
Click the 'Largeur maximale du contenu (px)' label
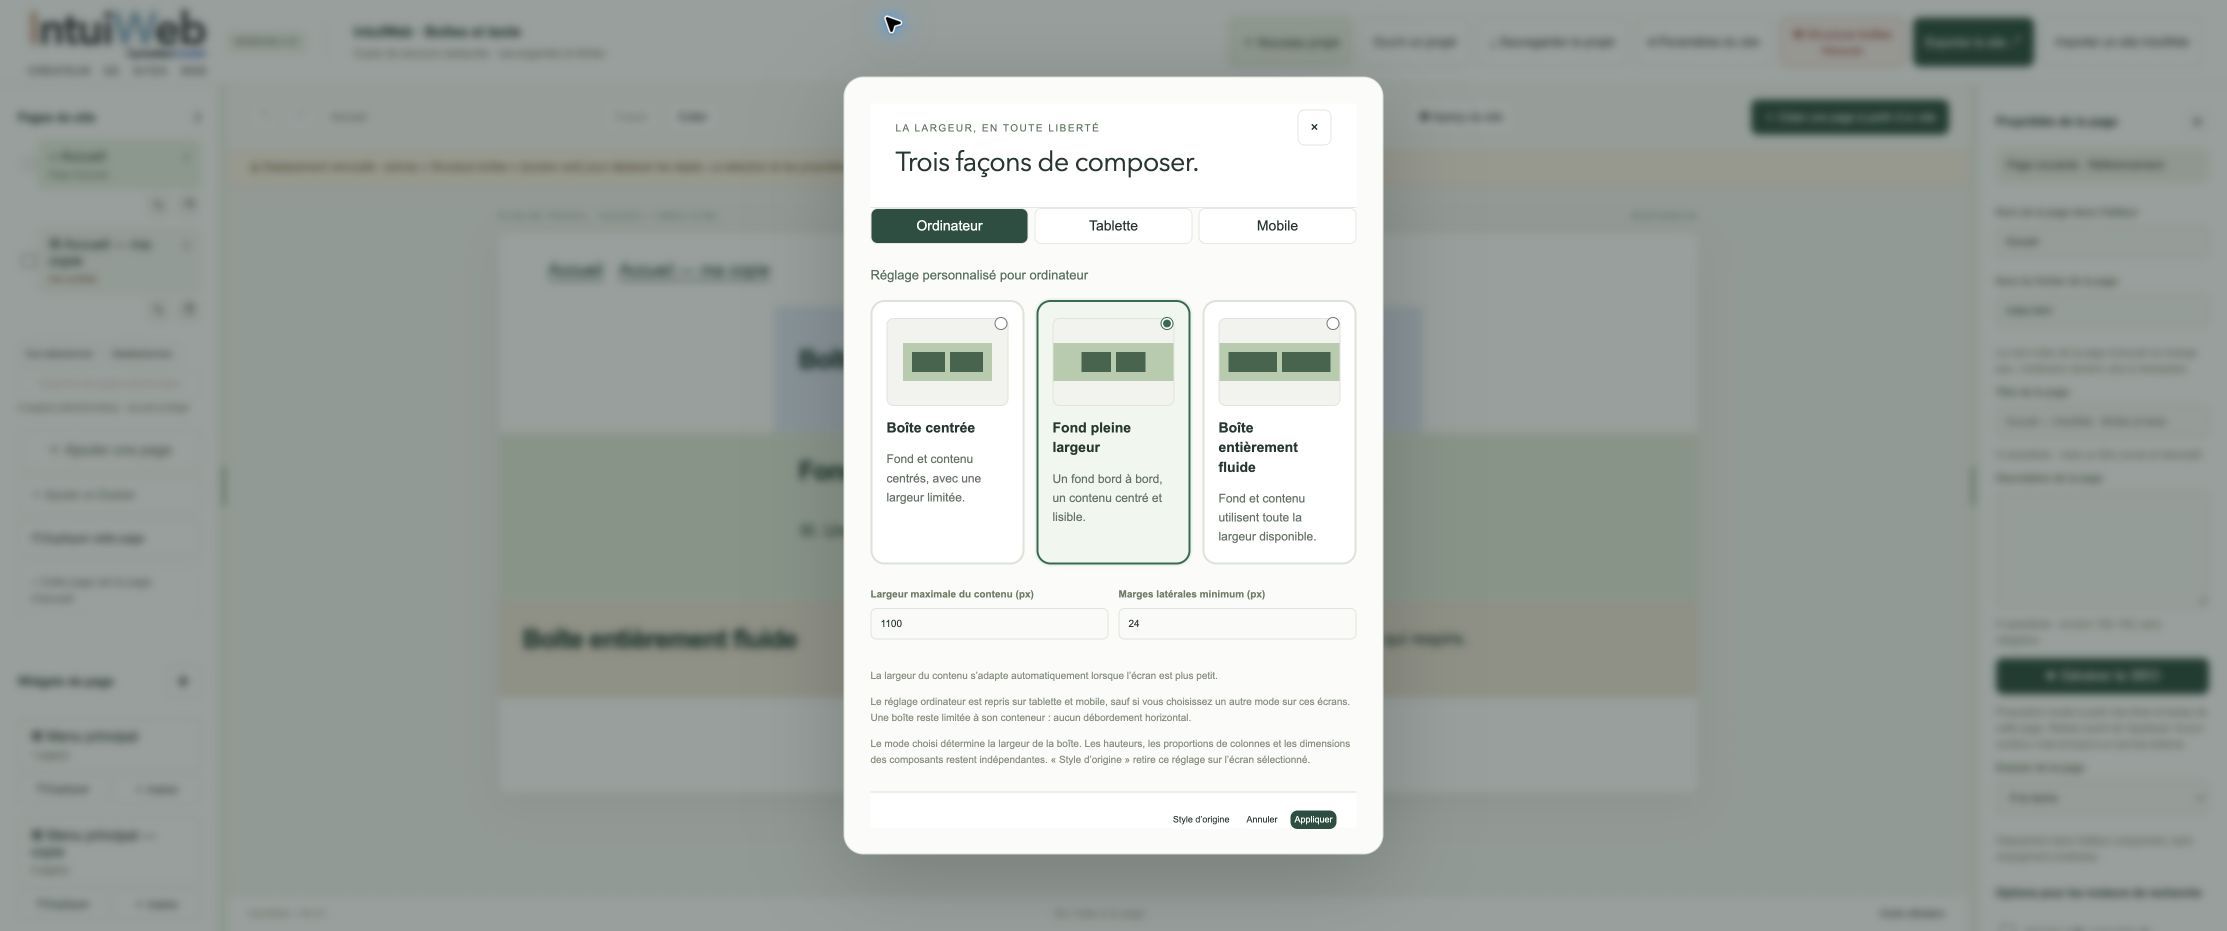pyautogui.click(x=952, y=594)
